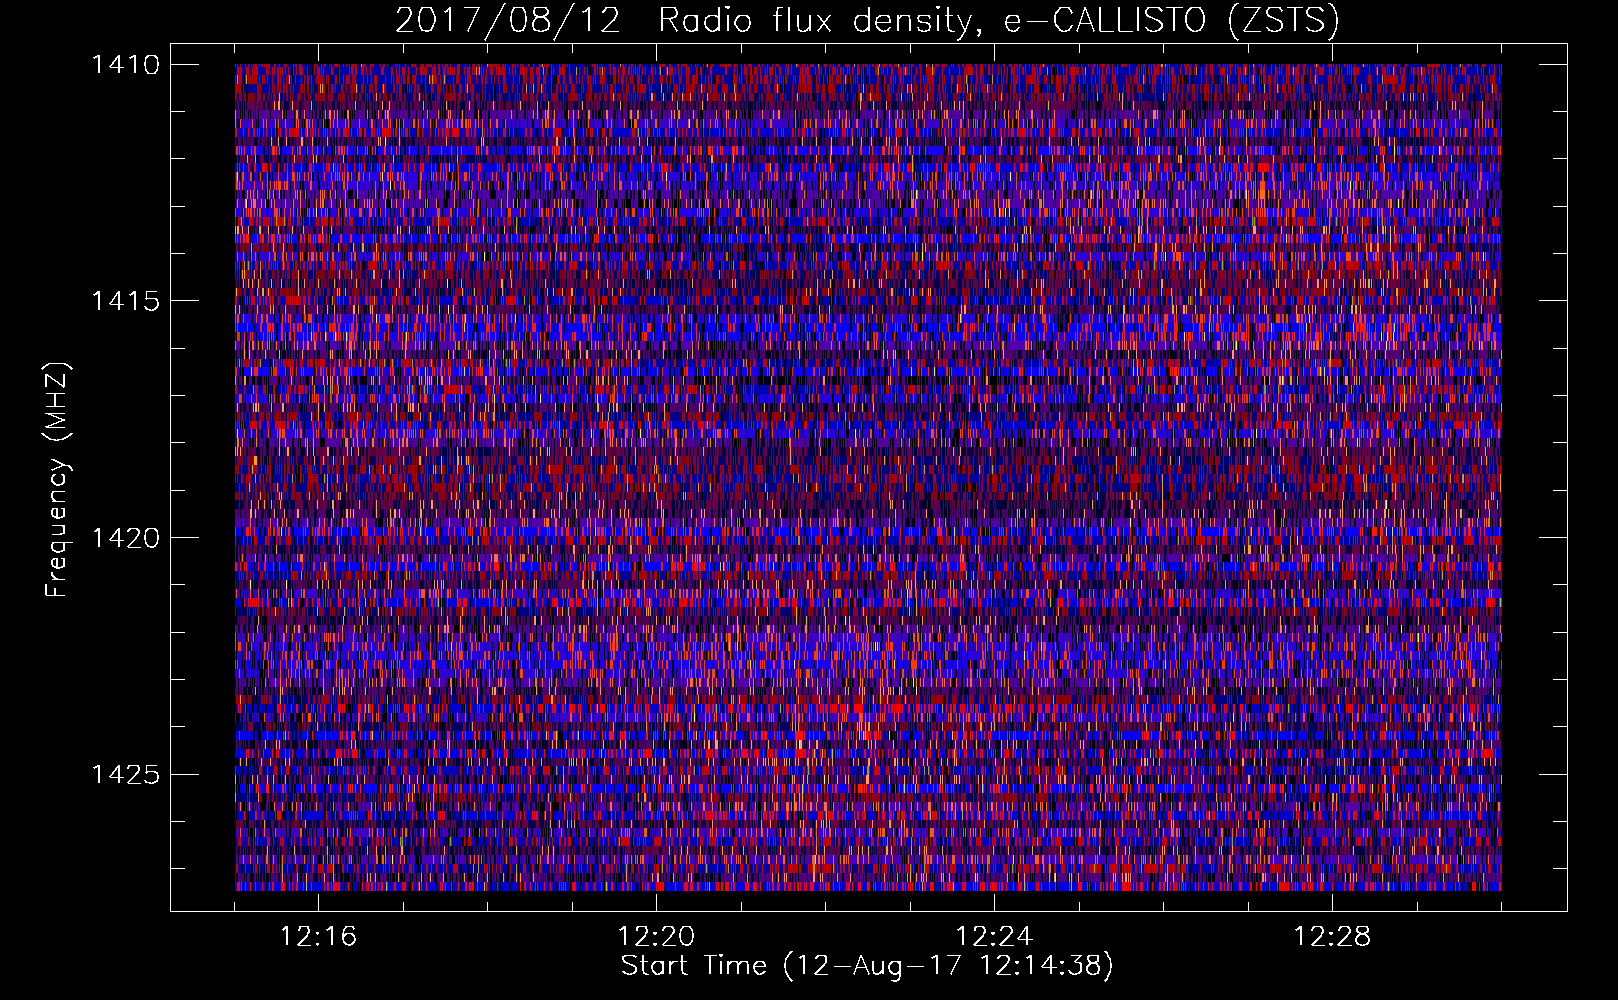Click the 1410 frequency tick label
This screenshot has width=1618, height=1000.
[125, 65]
